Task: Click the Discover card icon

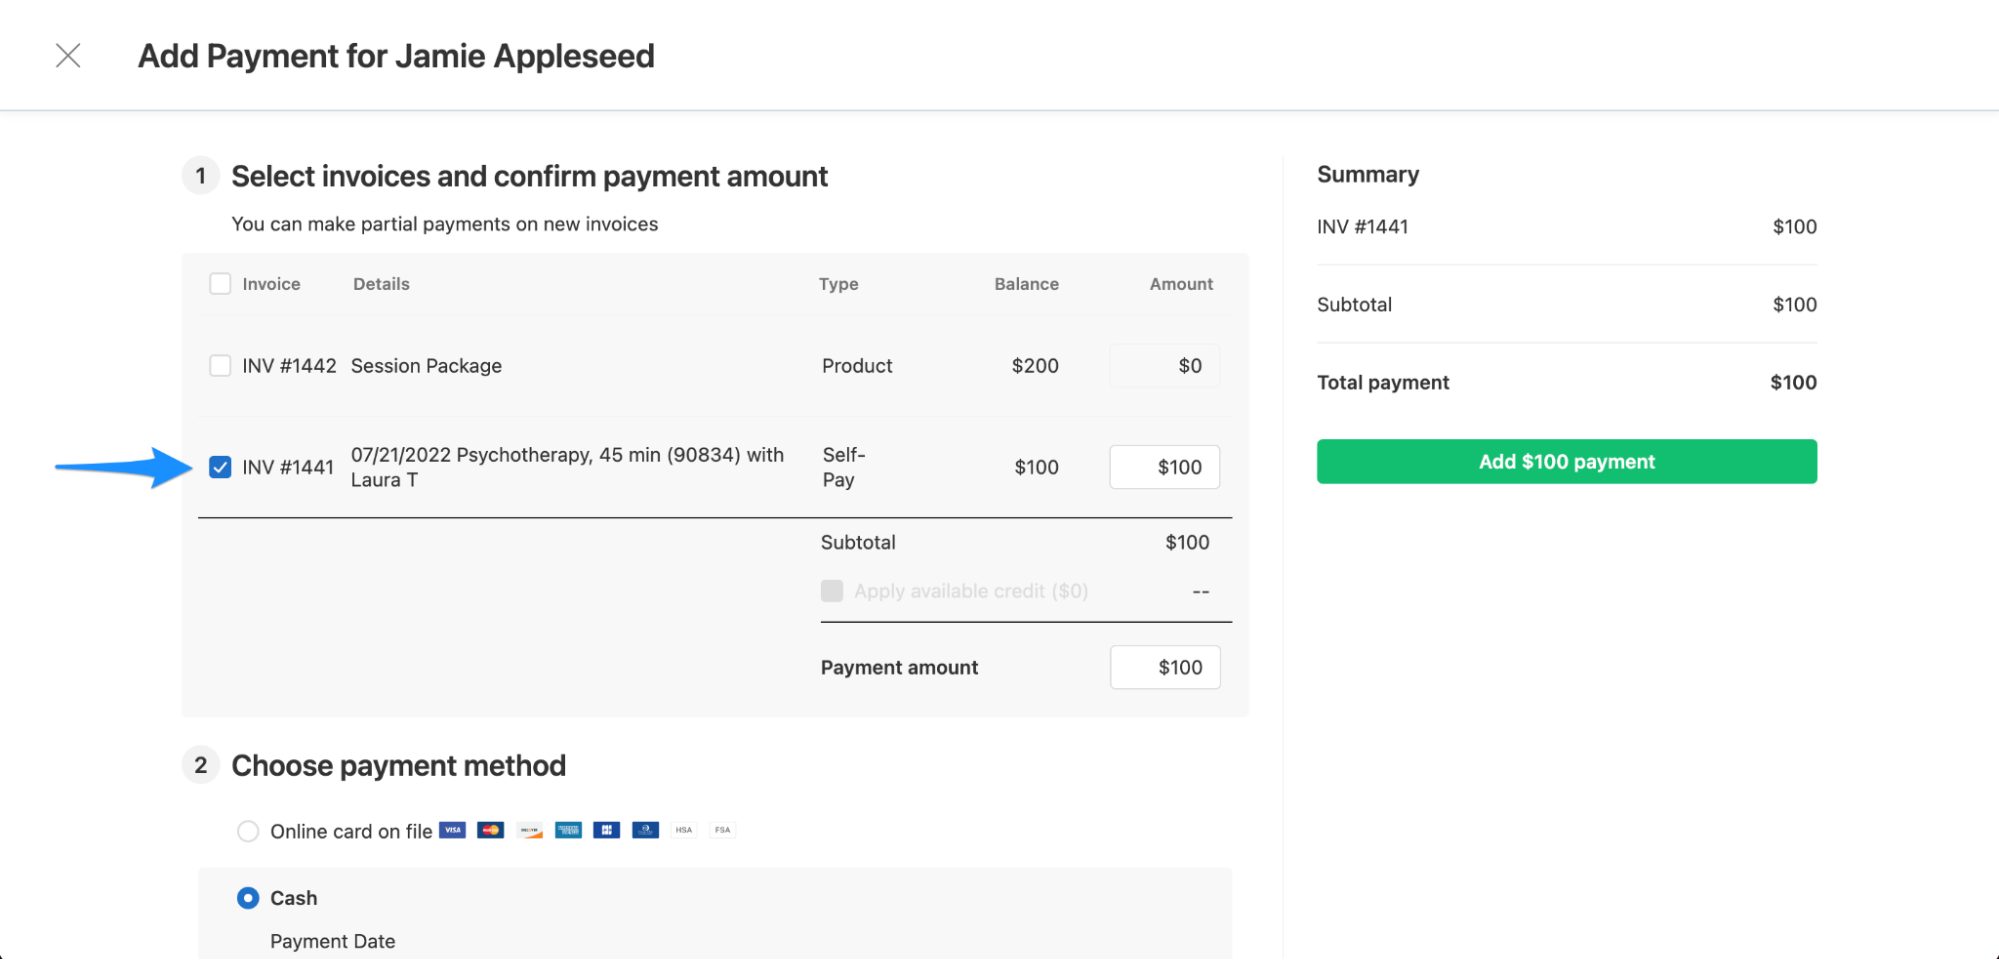Action: tap(529, 830)
